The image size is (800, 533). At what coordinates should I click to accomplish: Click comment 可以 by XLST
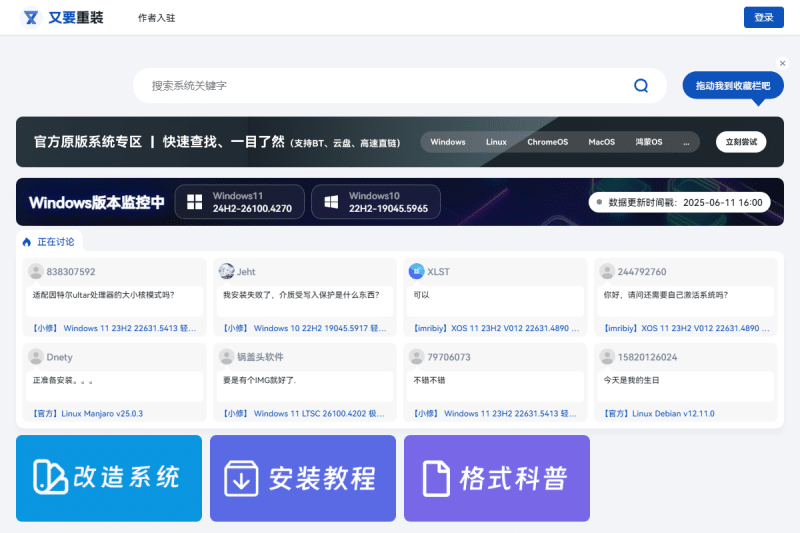[421, 295]
